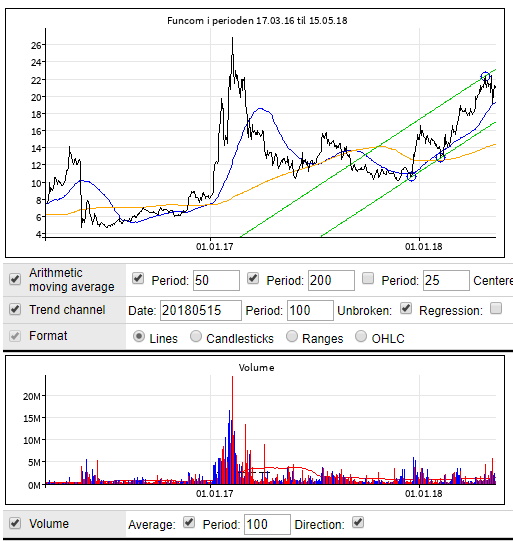Screen dimensions: 513x541
Task: Click the Direction label in Volume settings
Action: click(x=319, y=525)
